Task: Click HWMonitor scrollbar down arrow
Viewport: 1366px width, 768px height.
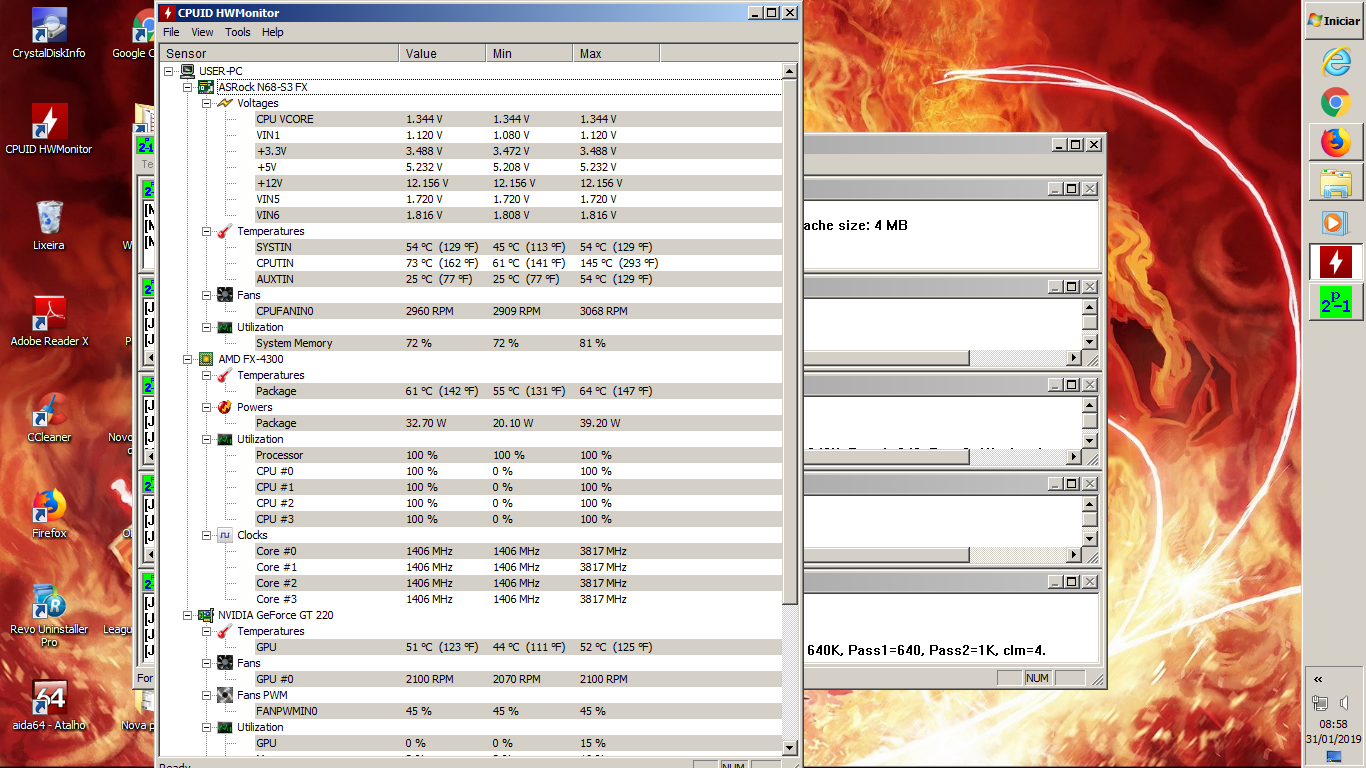Action: [x=789, y=747]
